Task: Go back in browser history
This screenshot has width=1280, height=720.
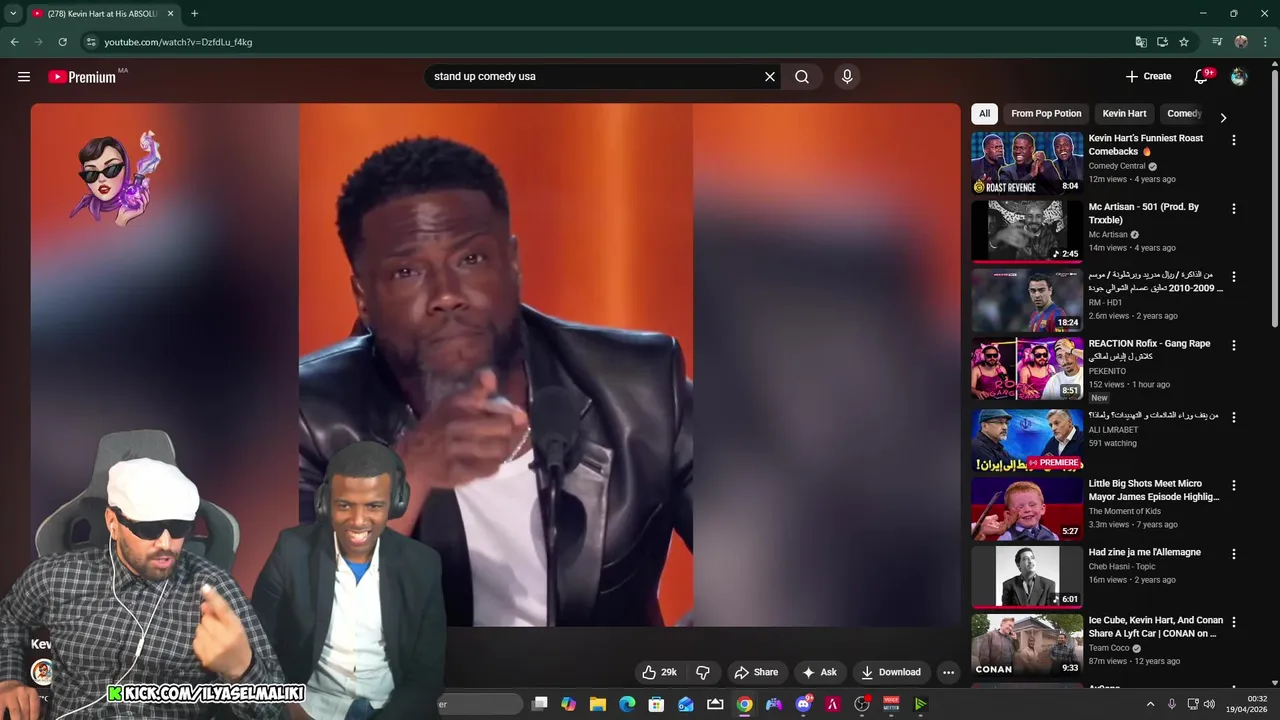Action: (14, 42)
